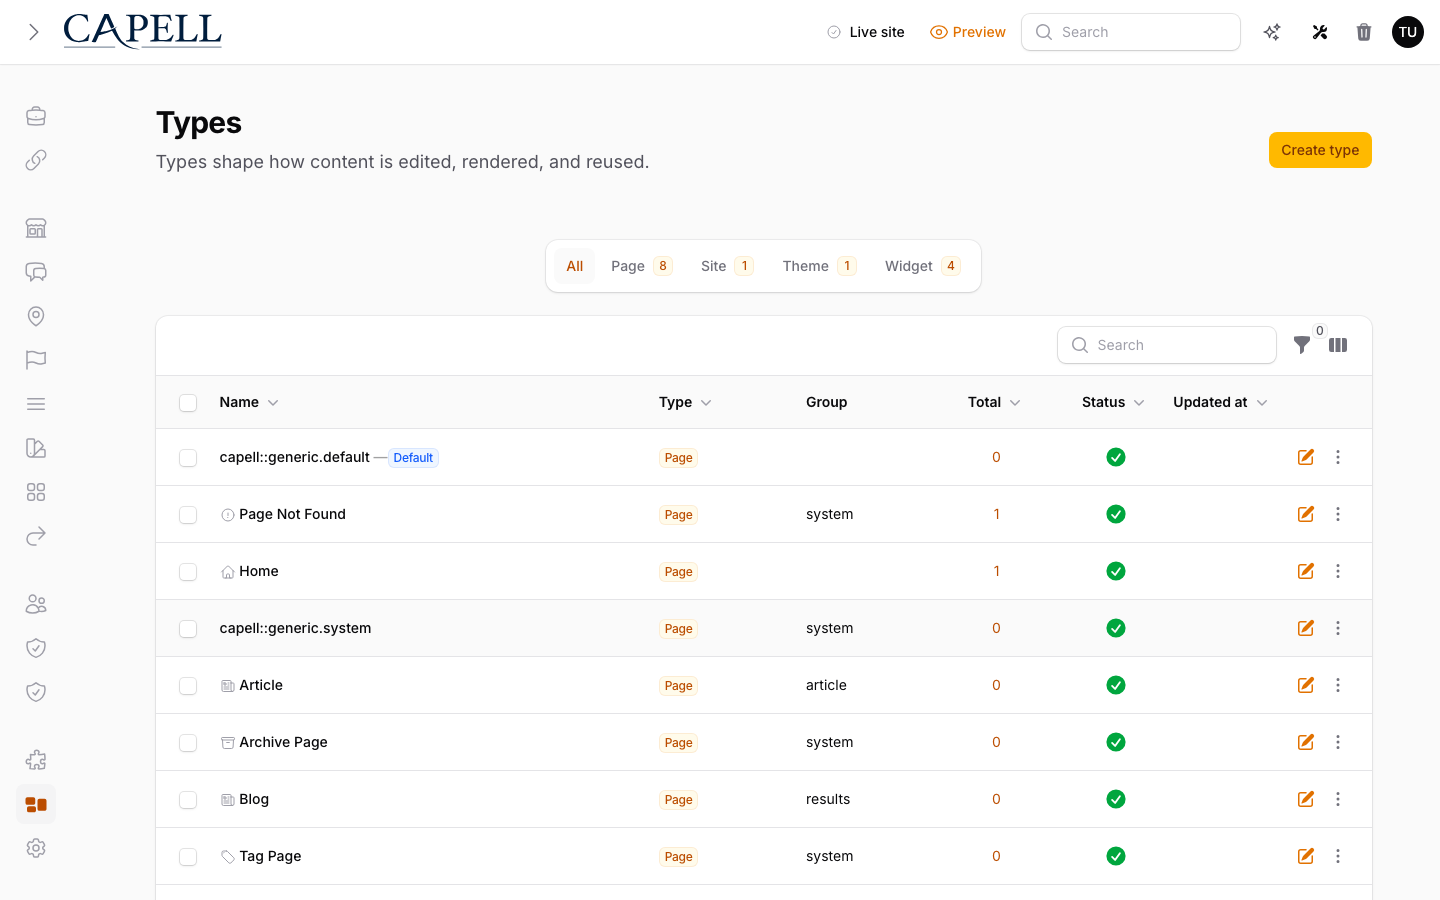Open the puzzle piece icon in sidebar
This screenshot has height=900, width=1440.
(x=36, y=760)
